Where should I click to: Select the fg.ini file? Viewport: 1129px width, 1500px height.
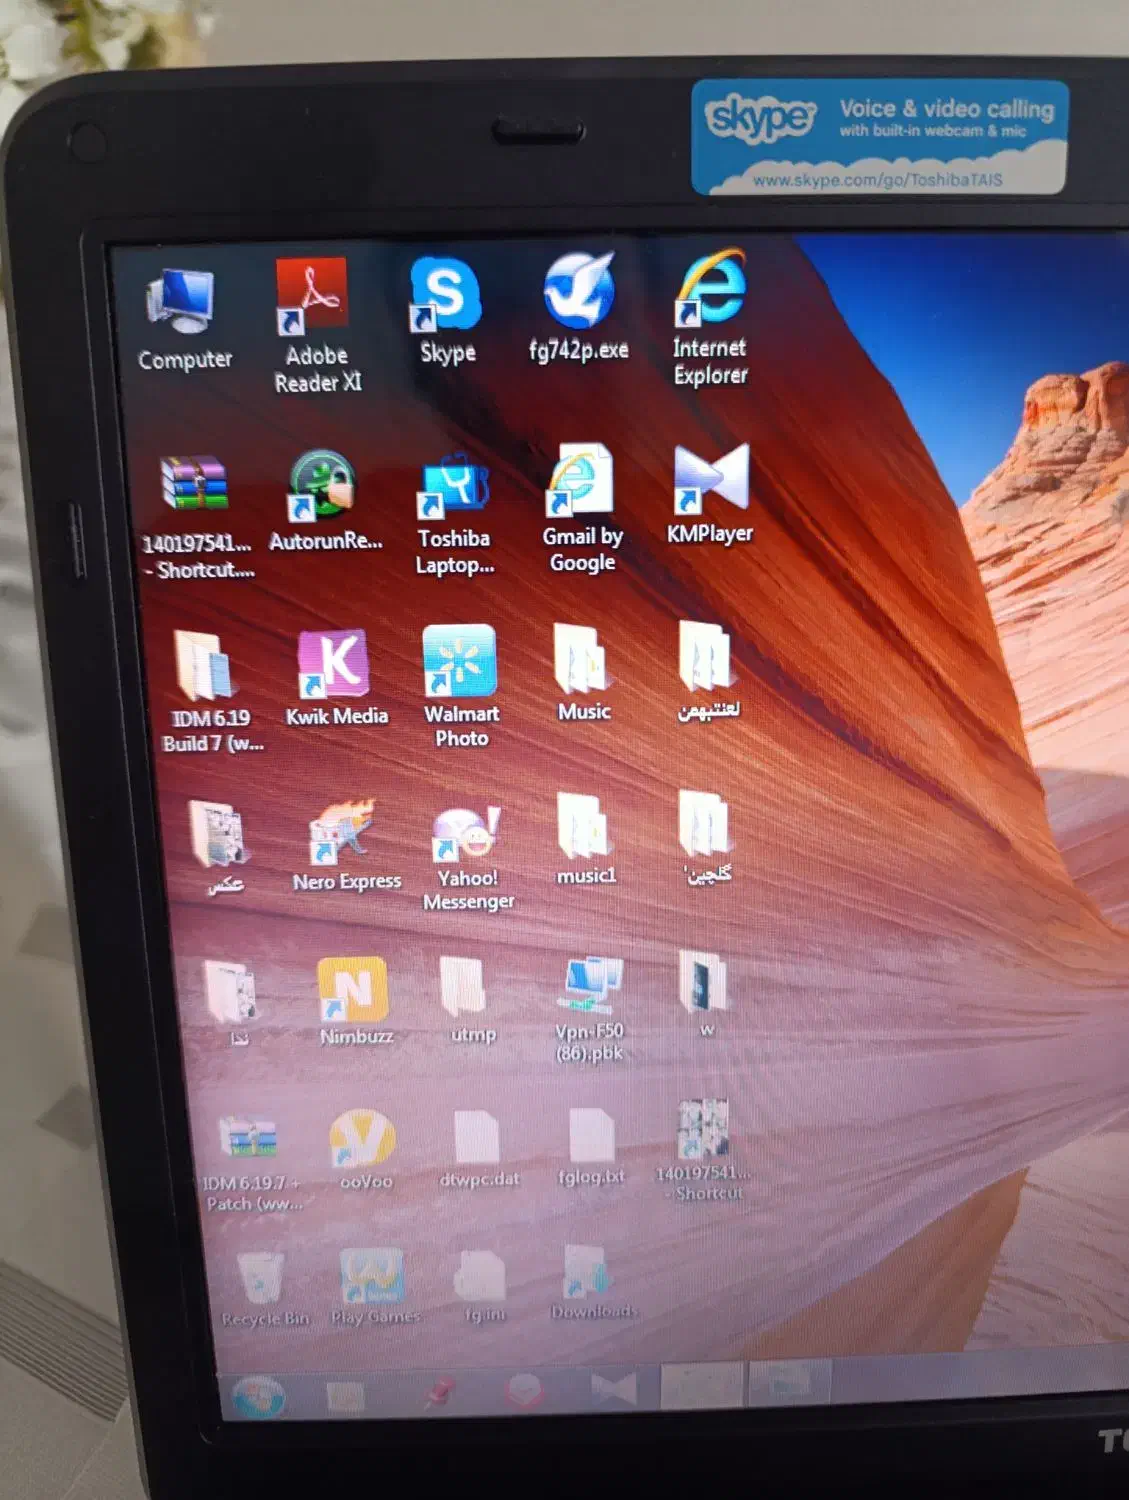(481, 1275)
